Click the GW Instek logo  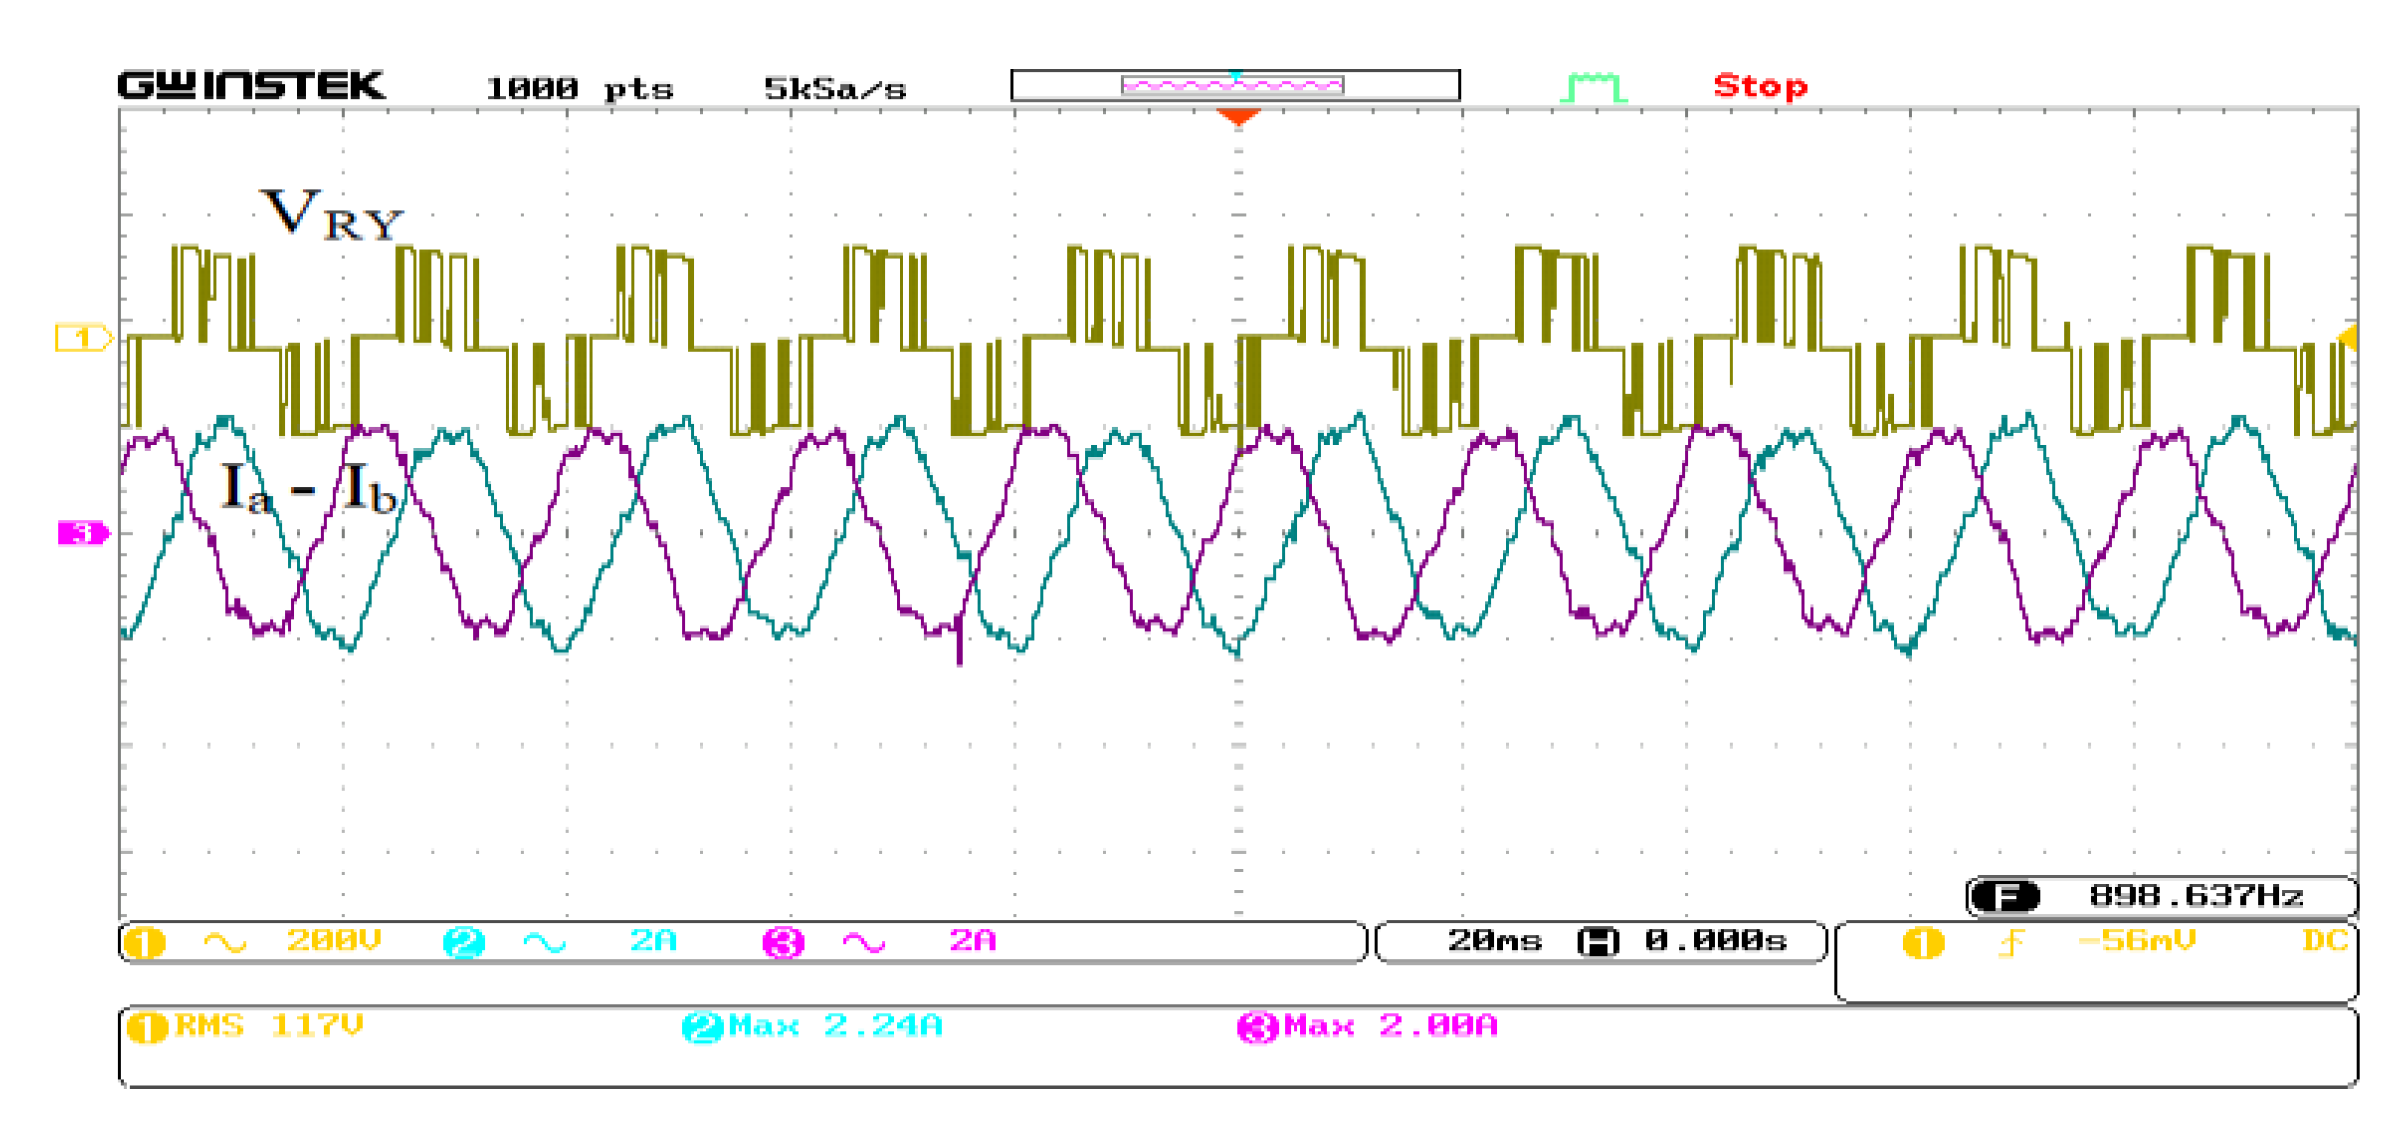[x=251, y=86]
